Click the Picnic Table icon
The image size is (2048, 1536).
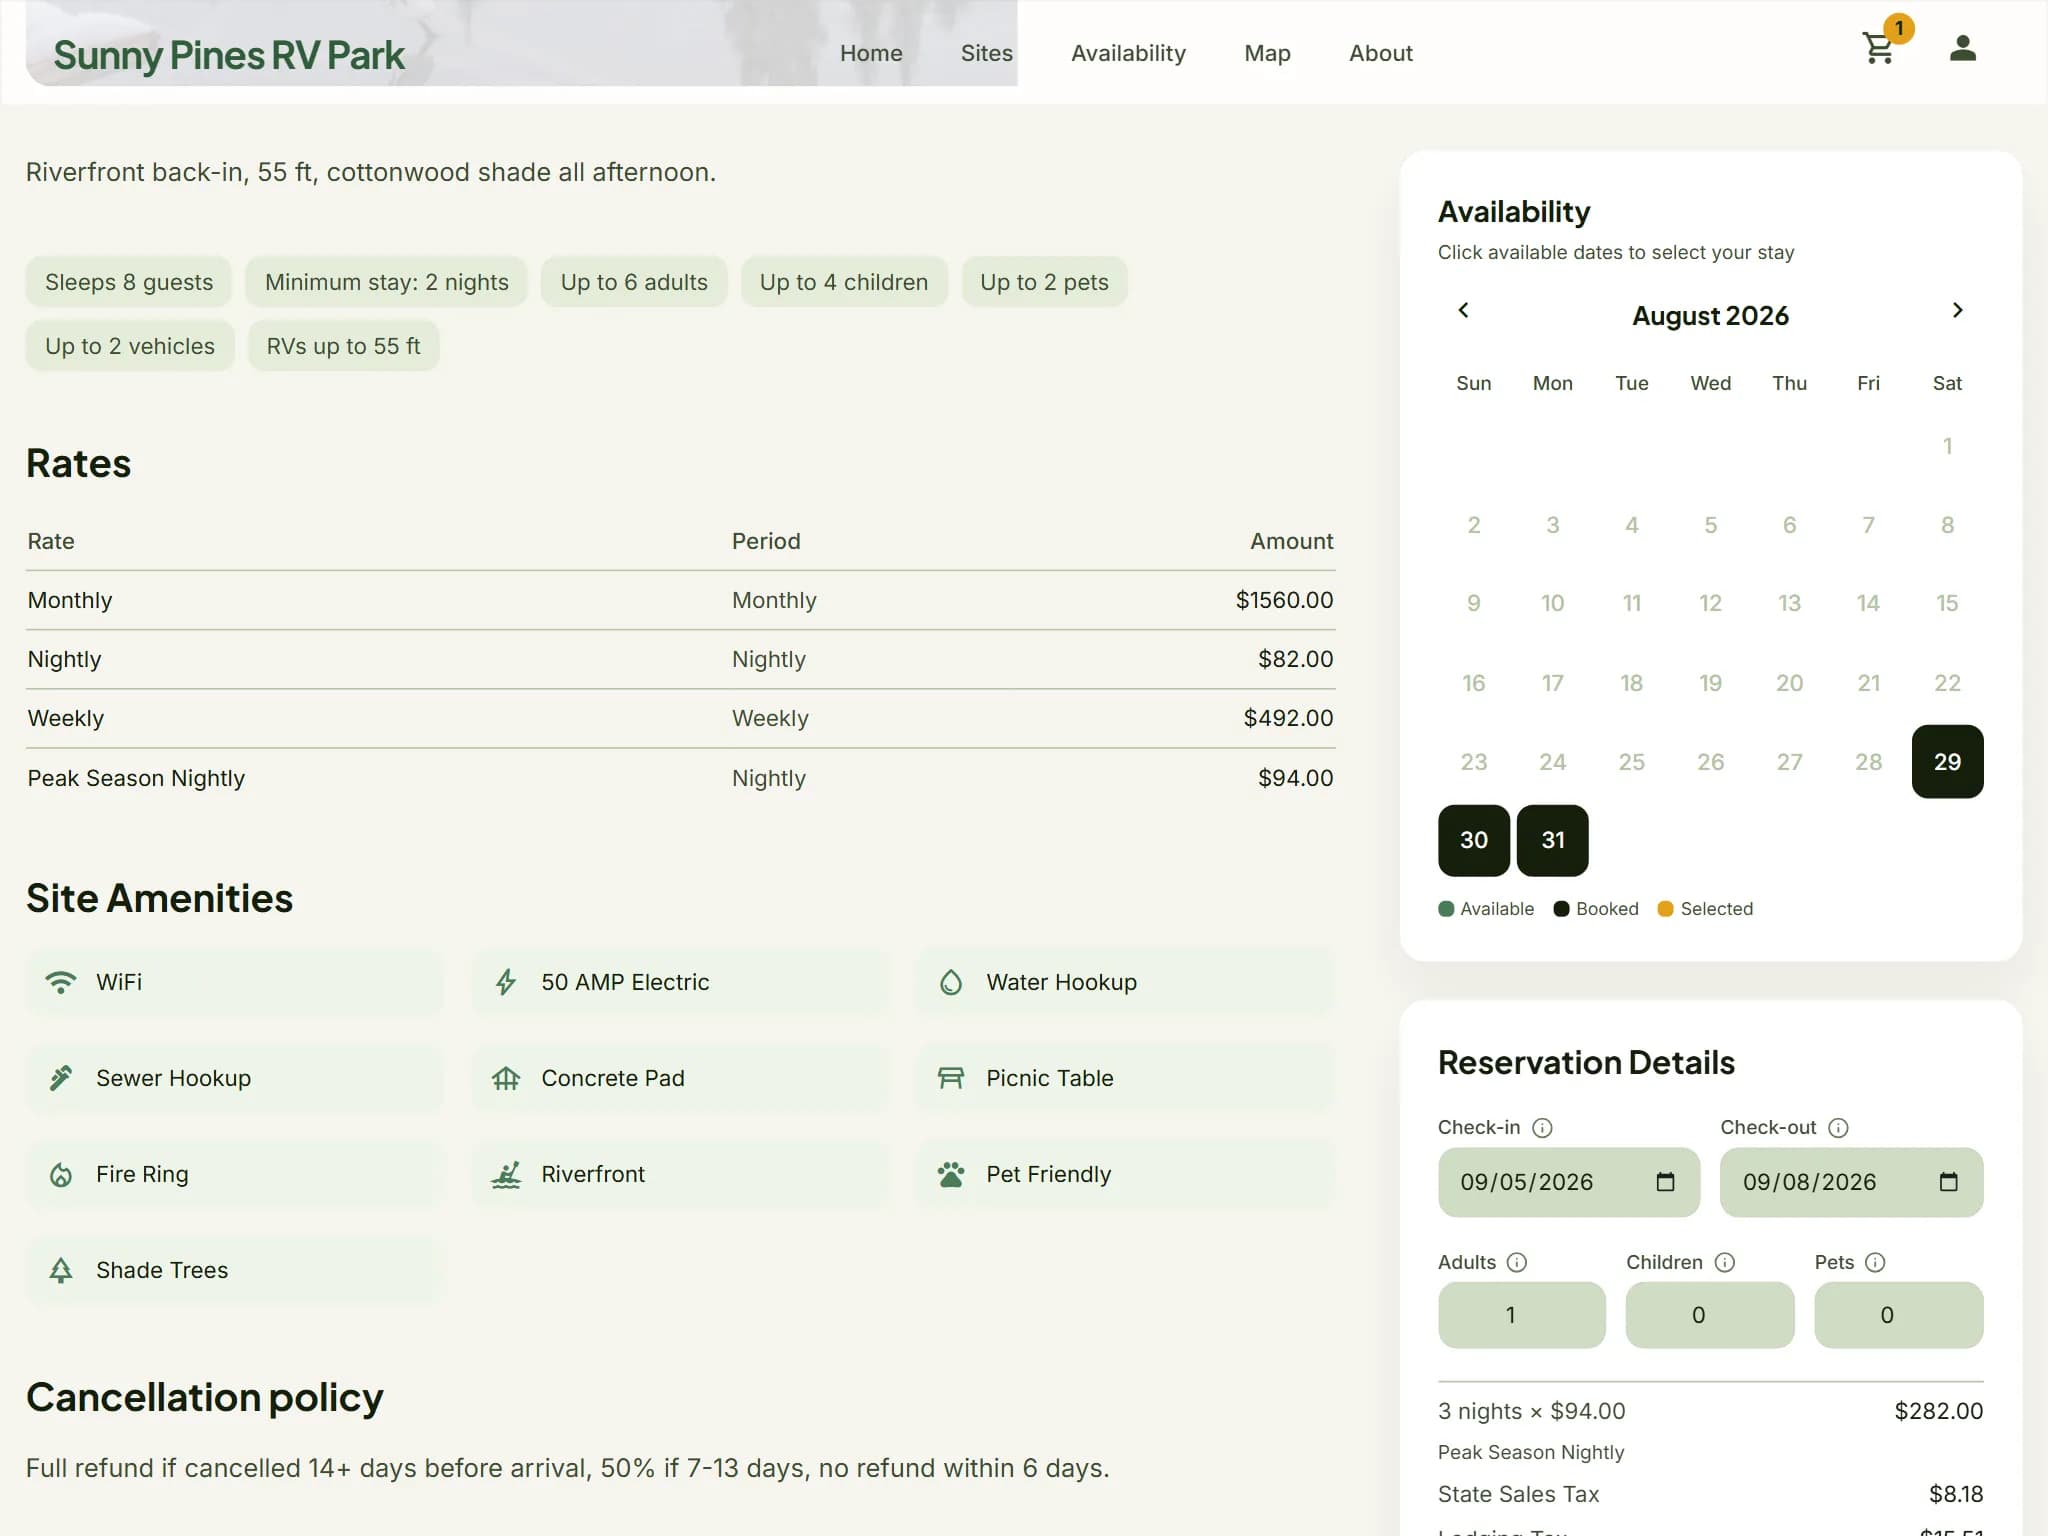(x=951, y=1078)
